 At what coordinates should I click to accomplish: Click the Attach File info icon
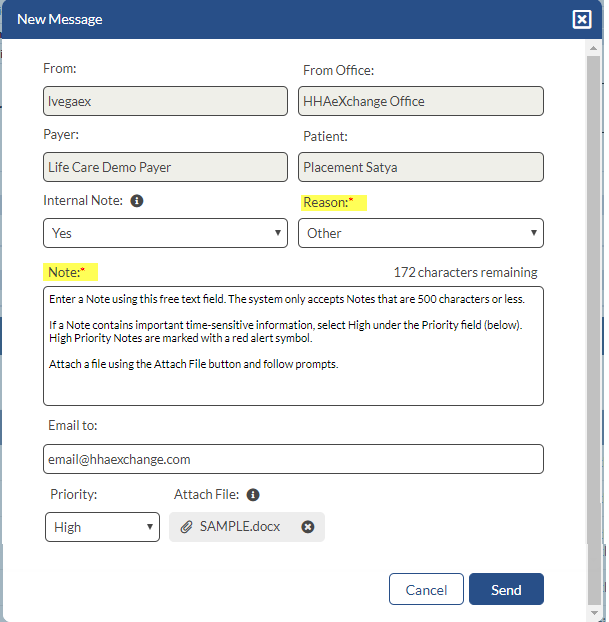(253, 495)
